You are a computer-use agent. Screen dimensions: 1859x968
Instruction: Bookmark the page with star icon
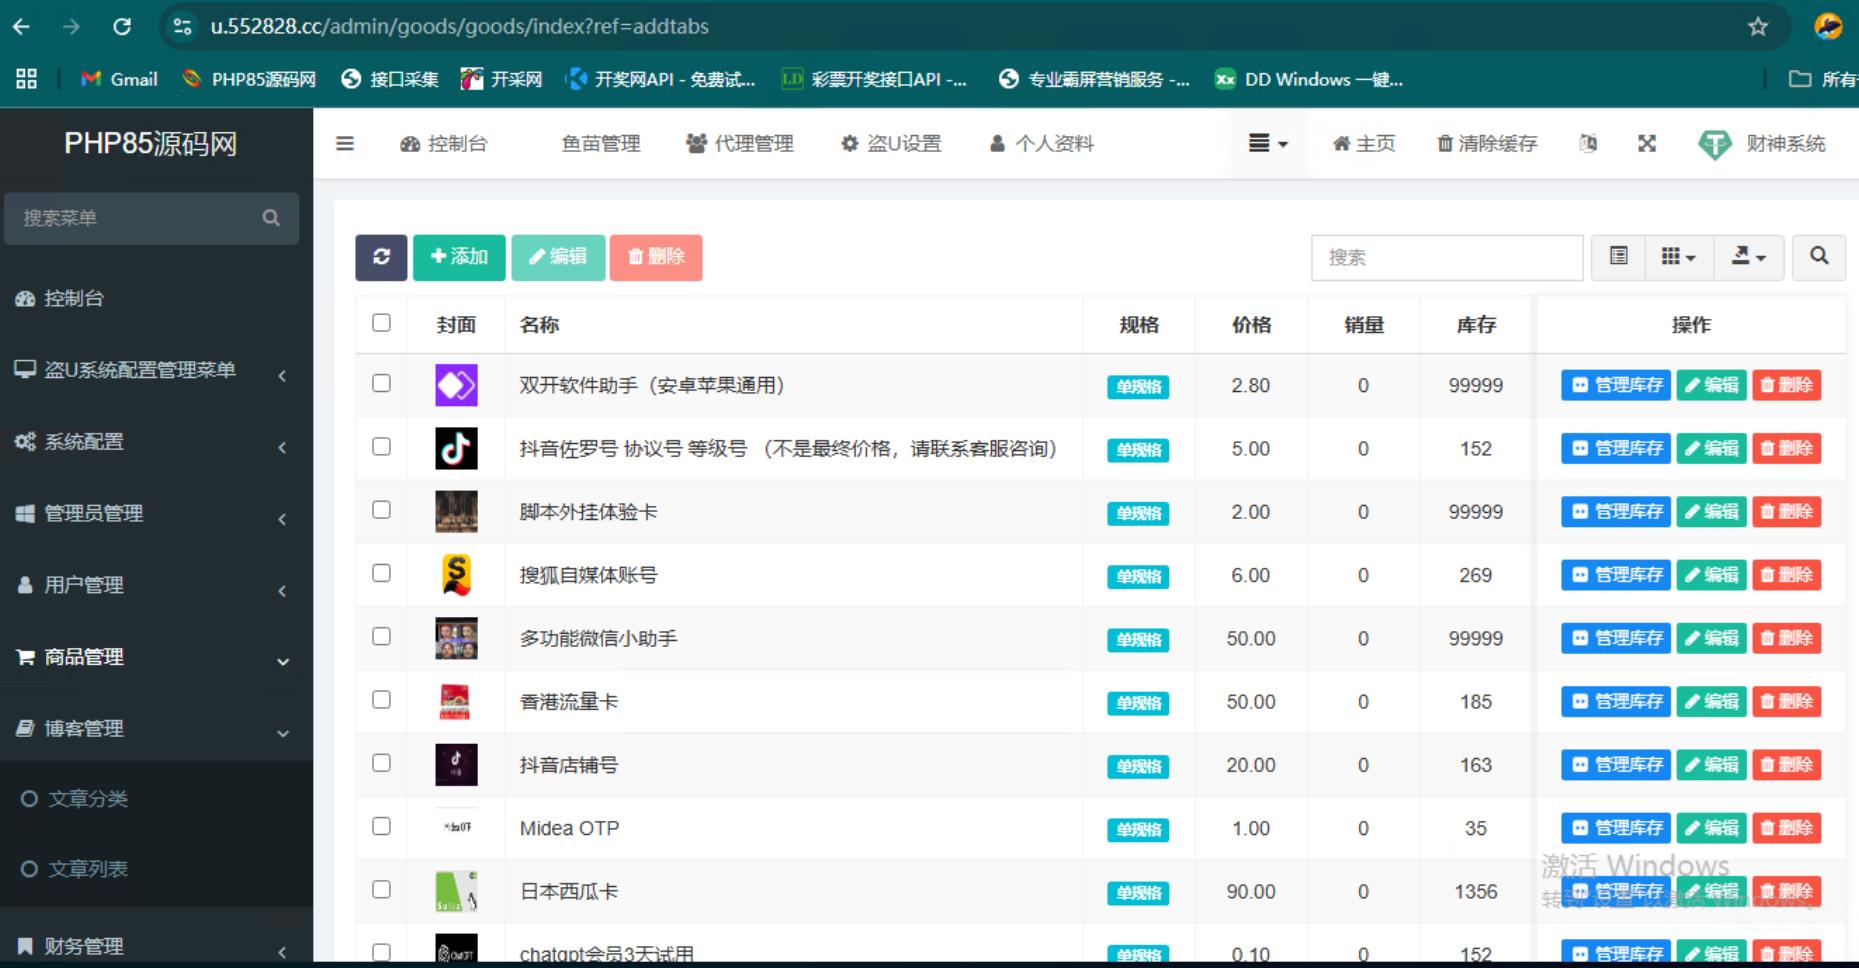click(1758, 27)
